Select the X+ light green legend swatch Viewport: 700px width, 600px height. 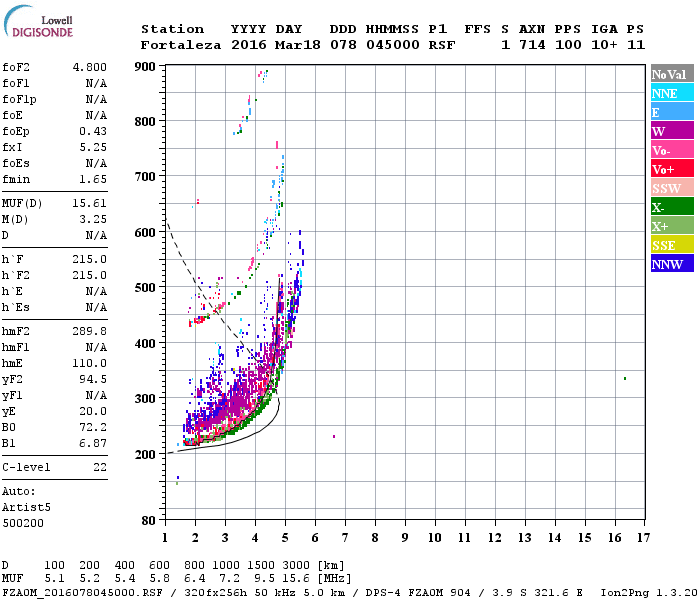pyautogui.click(x=672, y=226)
